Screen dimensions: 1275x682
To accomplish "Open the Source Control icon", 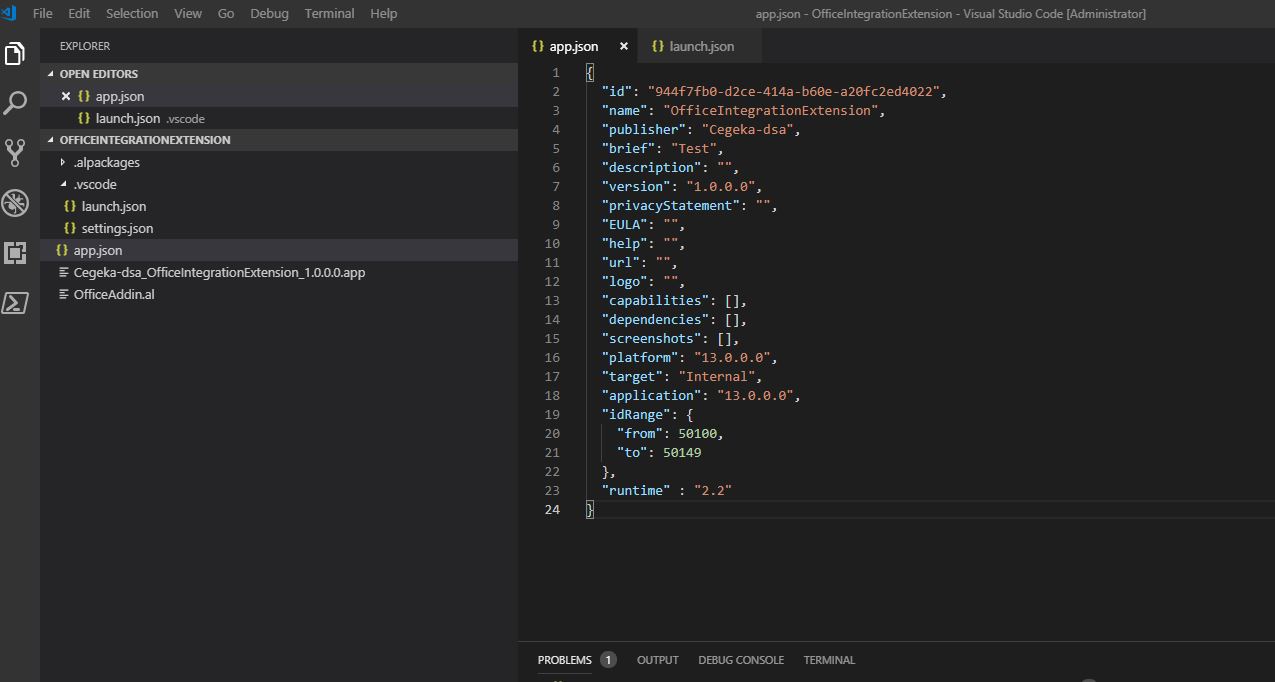I will (14, 153).
